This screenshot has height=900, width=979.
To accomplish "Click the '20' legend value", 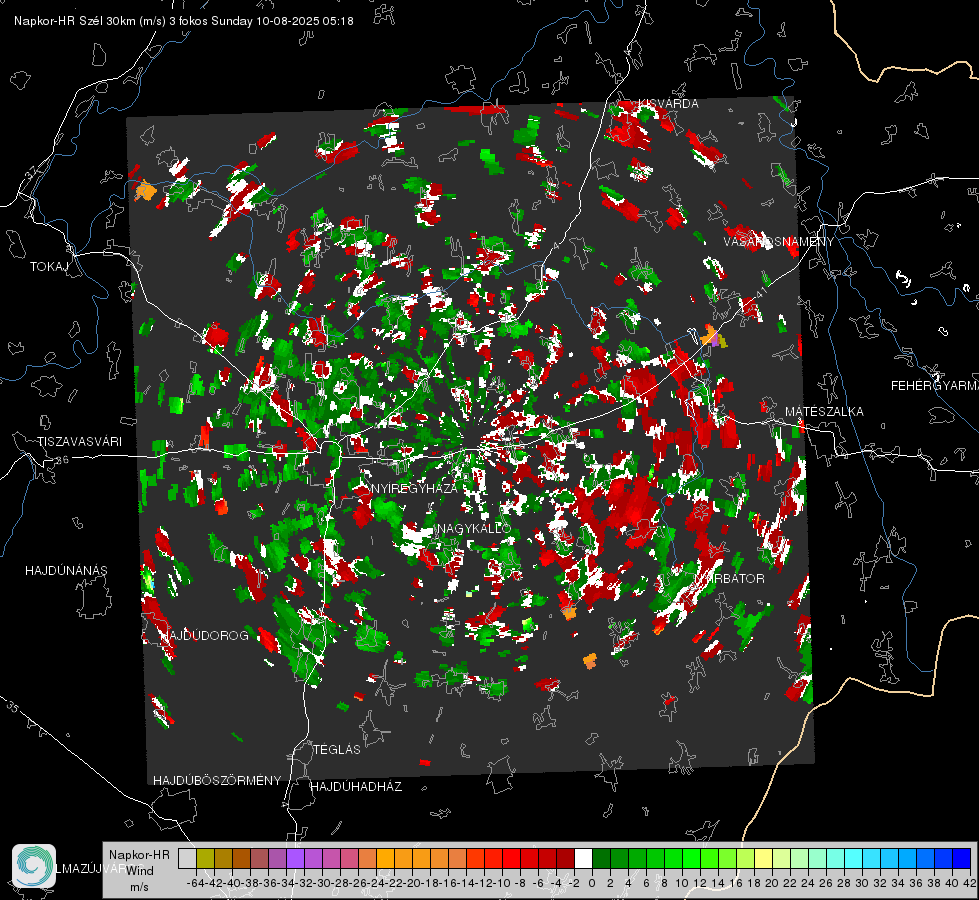I will click(772, 883).
